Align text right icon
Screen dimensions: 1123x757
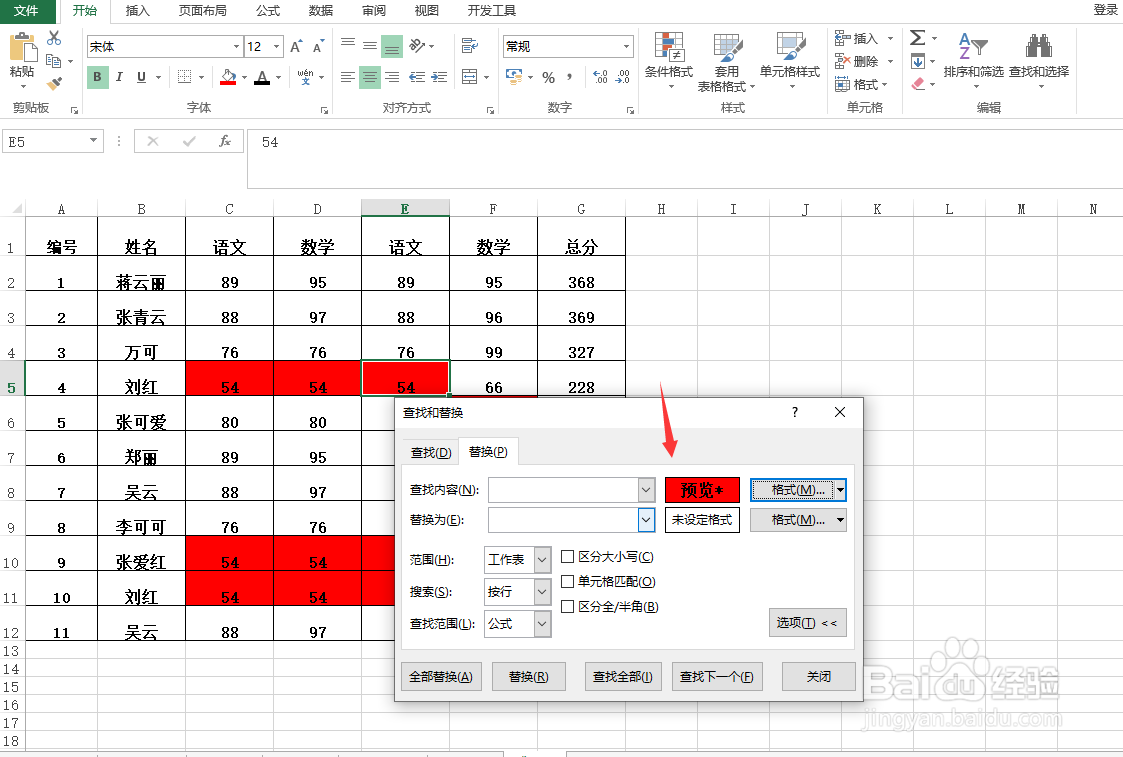pos(392,77)
